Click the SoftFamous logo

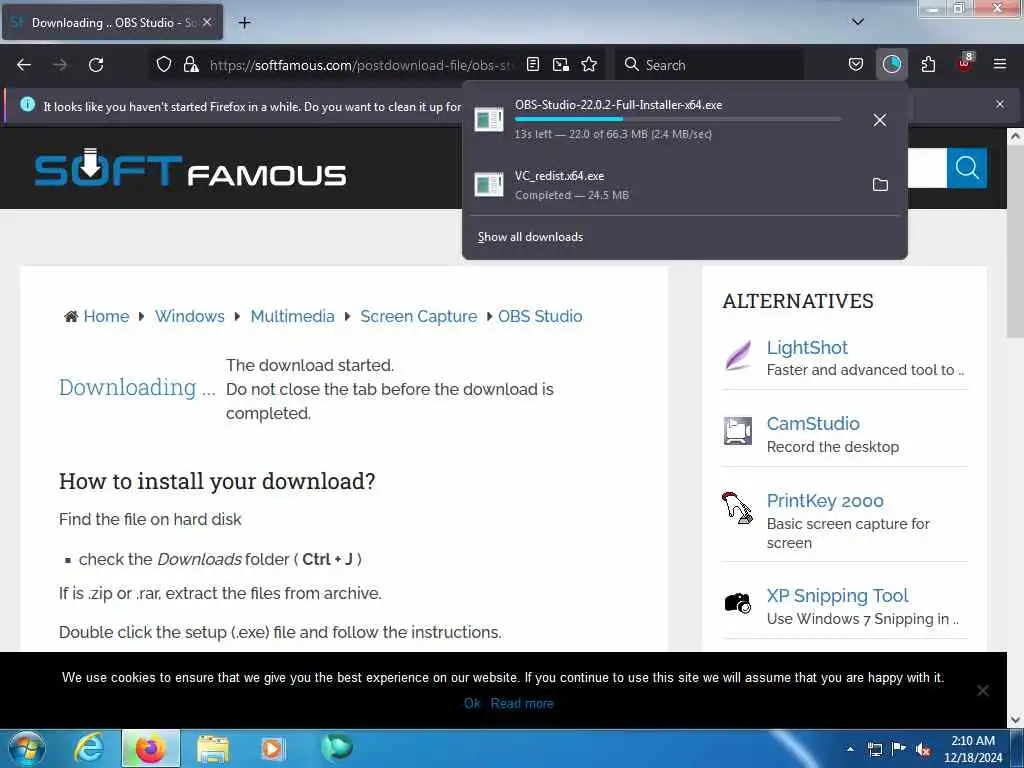point(190,168)
